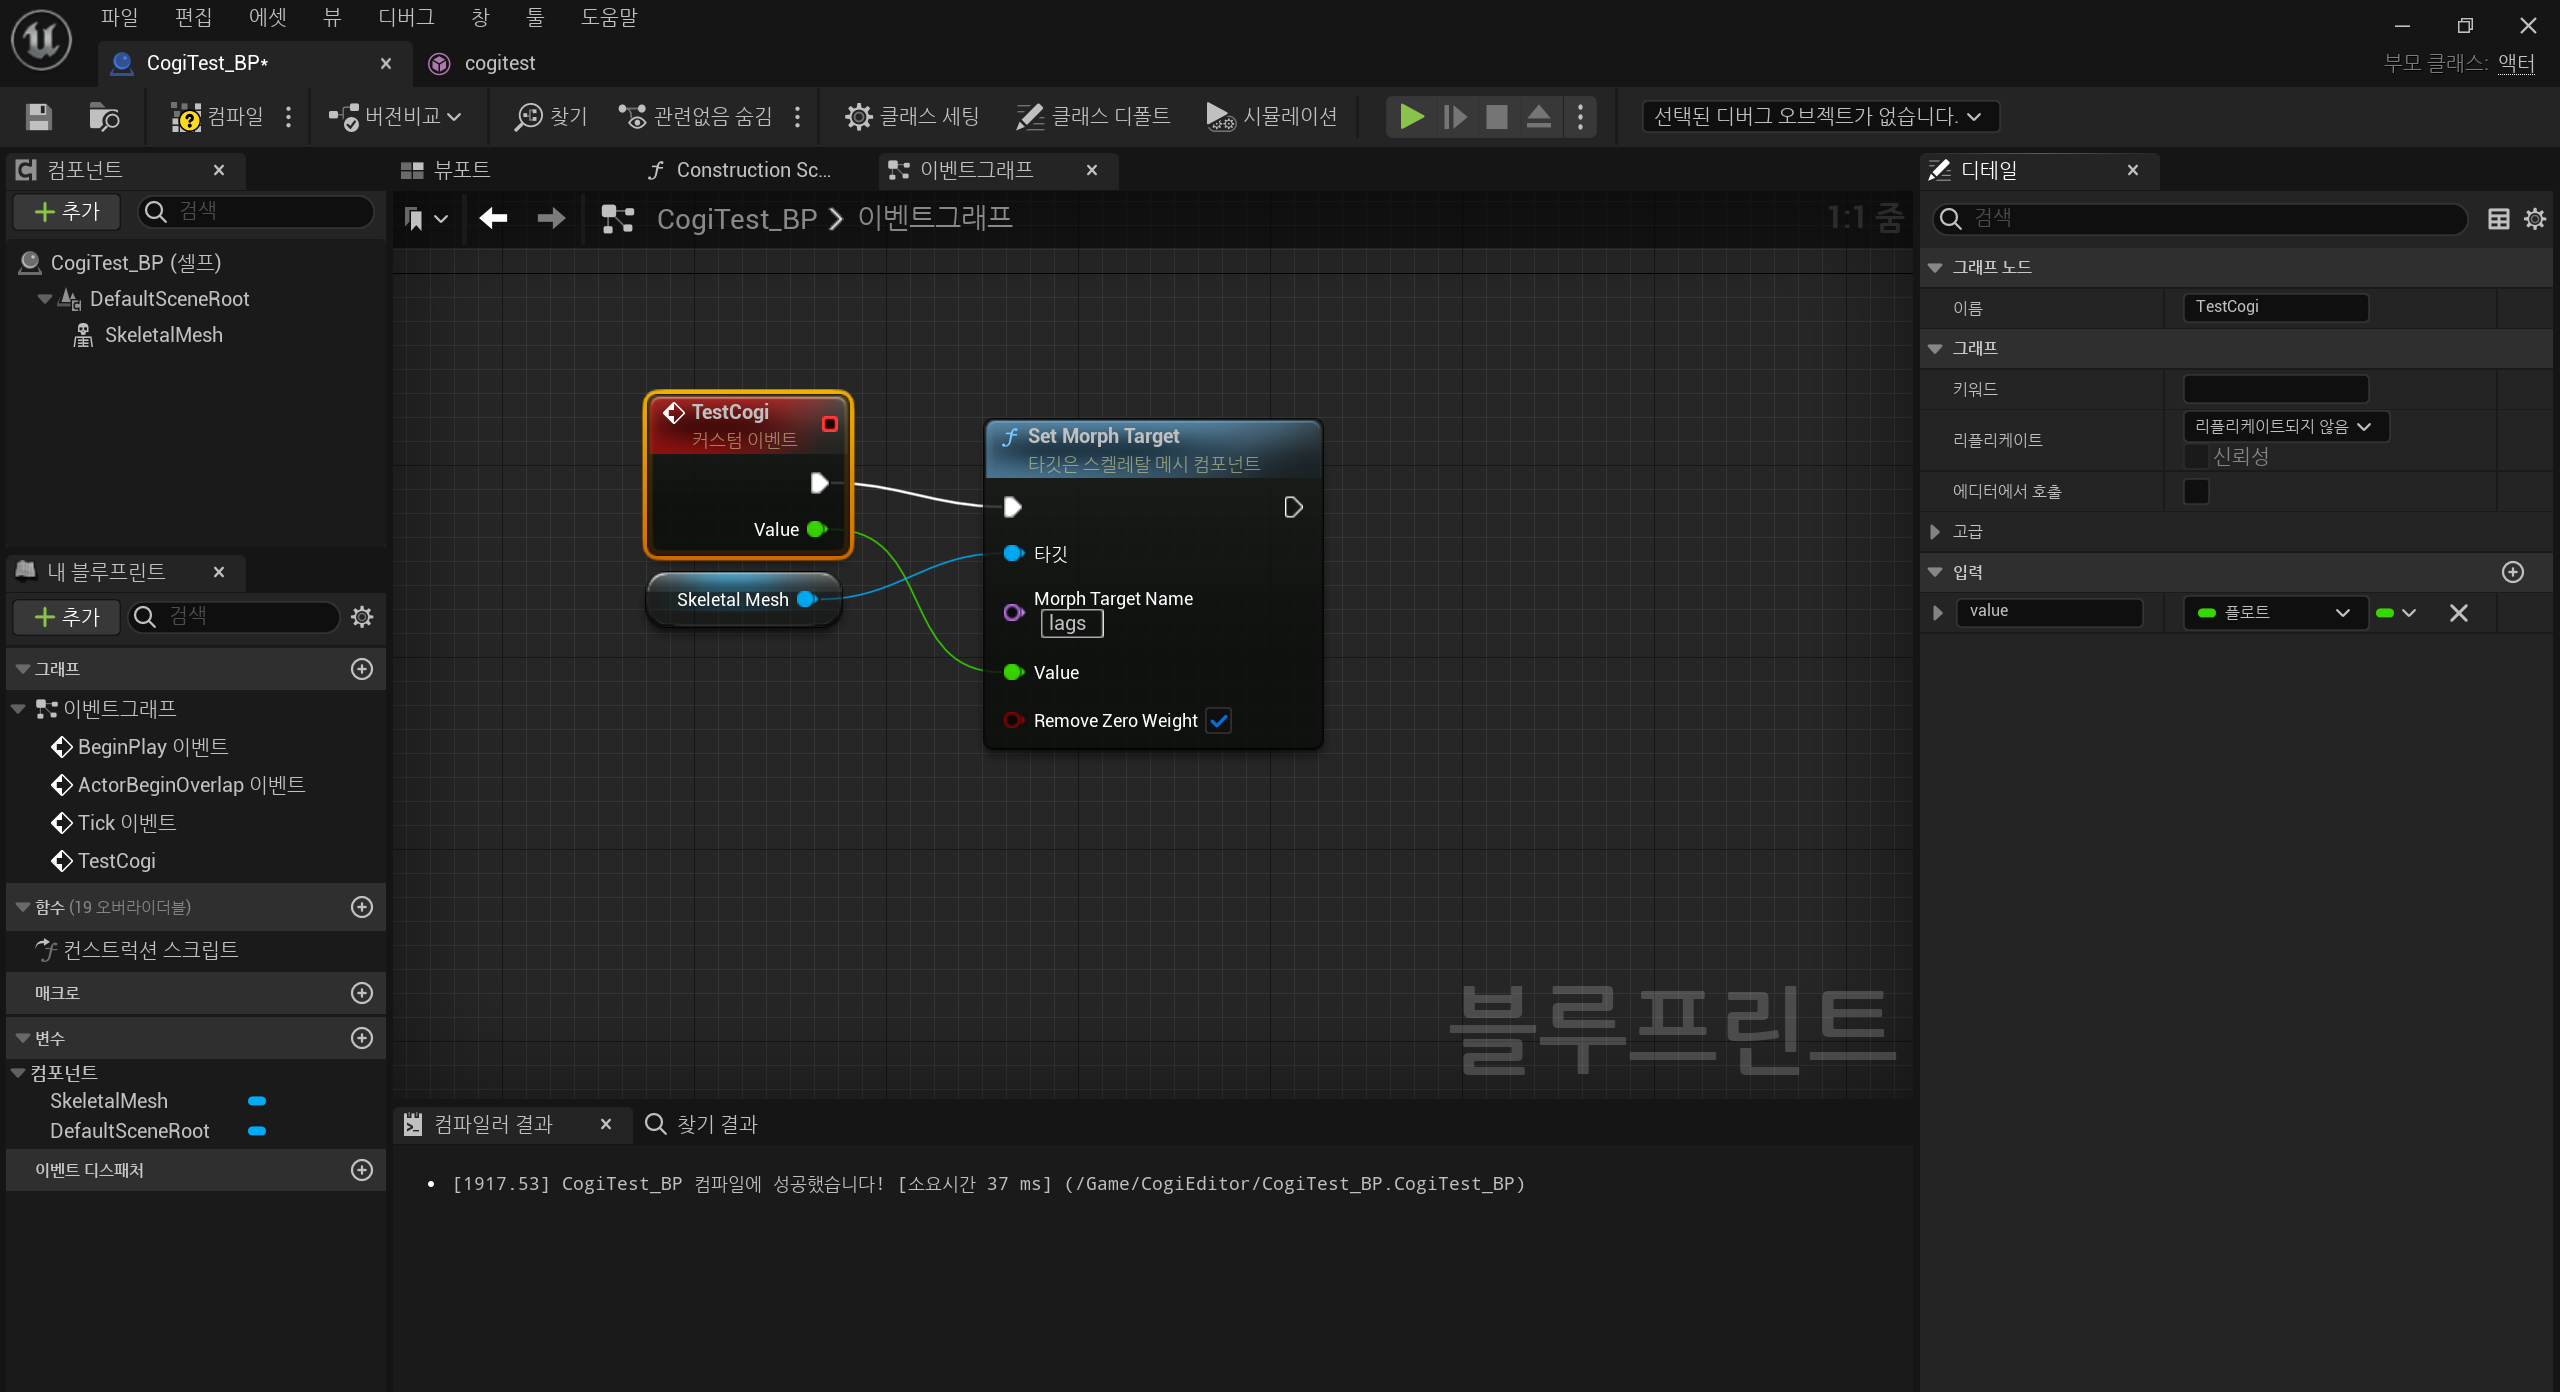Screen dimensions: 2560x1392
Task: Click the Compile blueprint button
Action: coord(217,117)
